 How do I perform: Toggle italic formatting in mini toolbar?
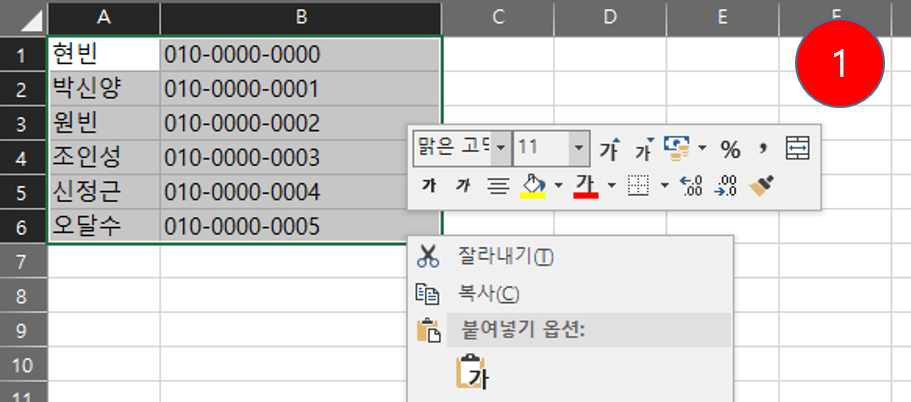pyautogui.click(x=462, y=185)
